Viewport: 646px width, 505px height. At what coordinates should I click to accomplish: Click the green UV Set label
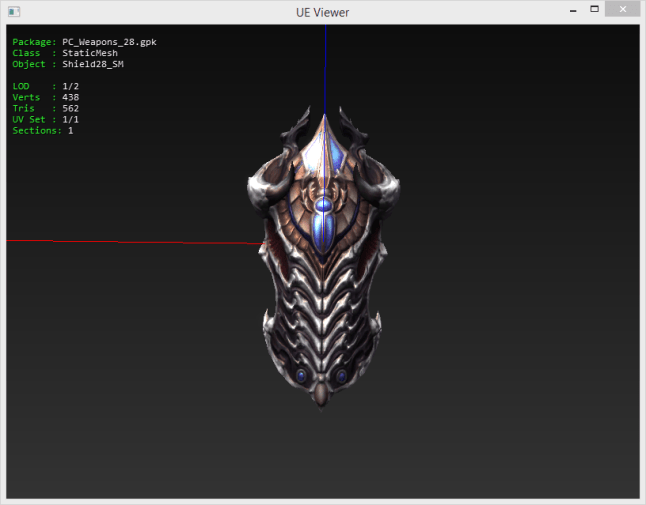[x=28, y=120]
